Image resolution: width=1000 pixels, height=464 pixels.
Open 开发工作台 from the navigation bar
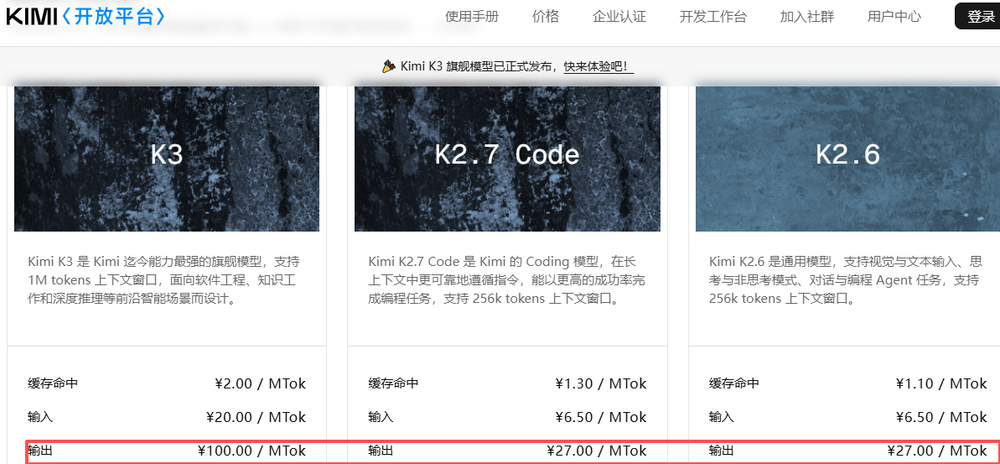pyautogui.click(x=713, y=17)
